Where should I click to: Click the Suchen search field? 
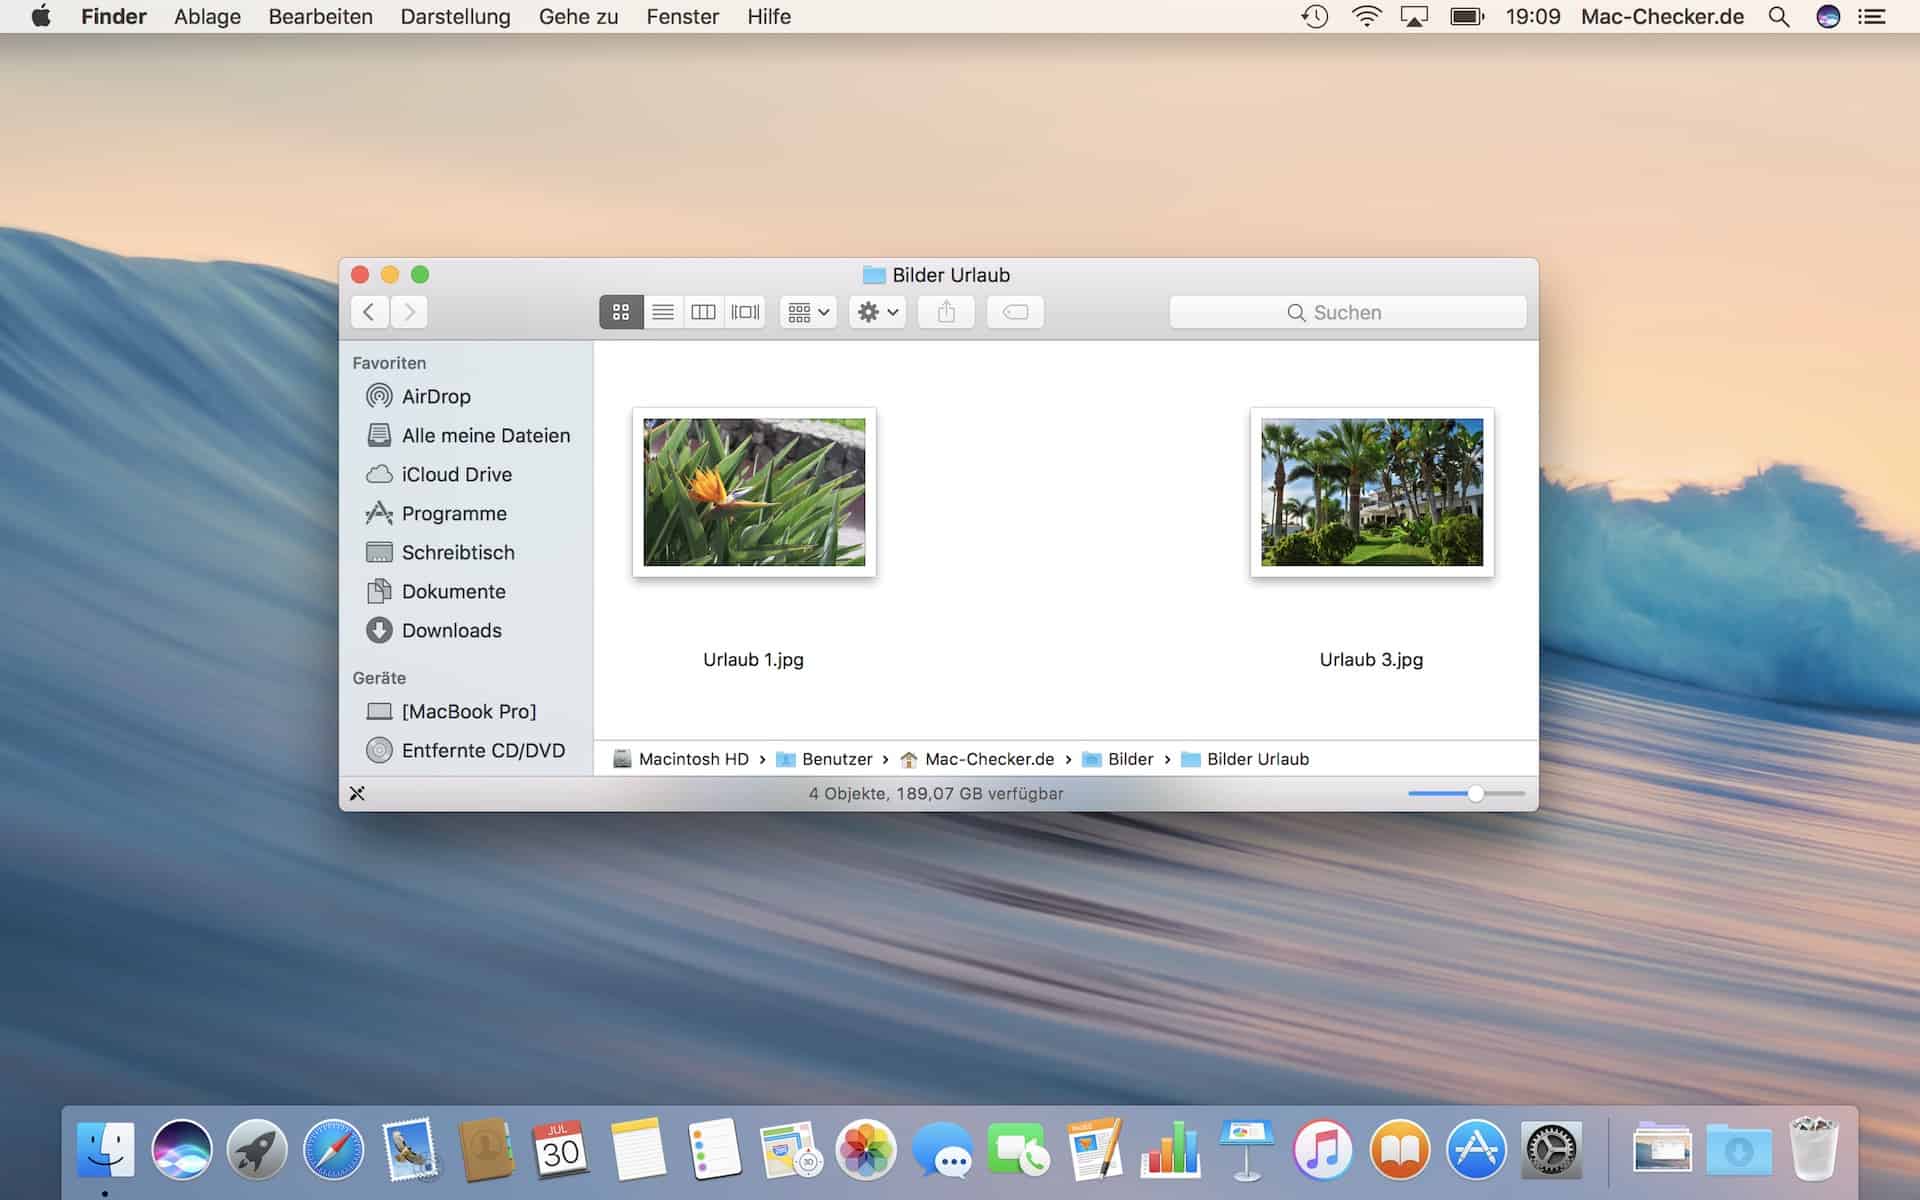1348,312
